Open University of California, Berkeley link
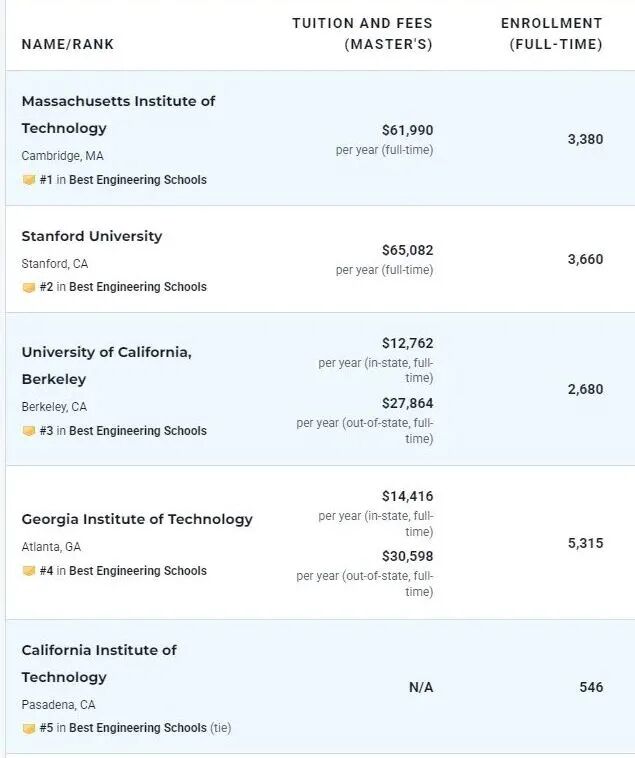The image size is (635, 758). point(107,365)
